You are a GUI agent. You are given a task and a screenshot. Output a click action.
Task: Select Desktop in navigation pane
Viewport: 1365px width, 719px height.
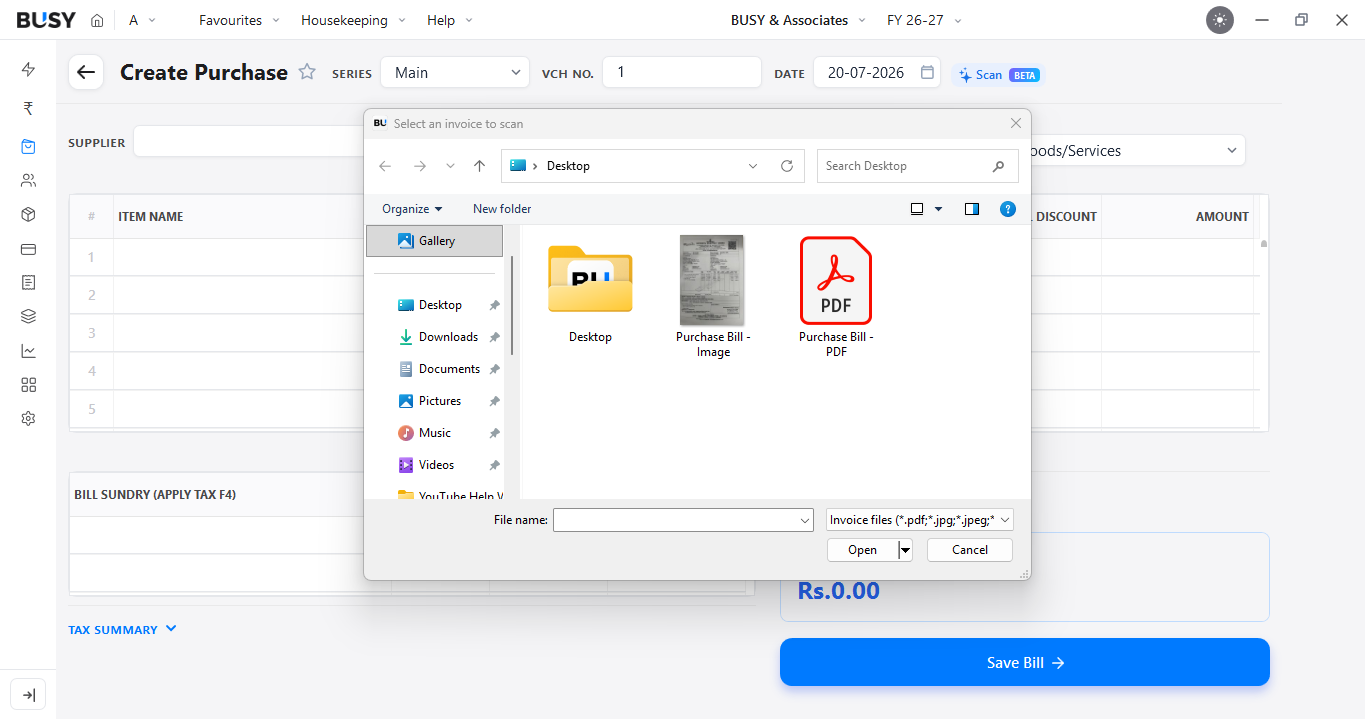[x=439, y=305]
